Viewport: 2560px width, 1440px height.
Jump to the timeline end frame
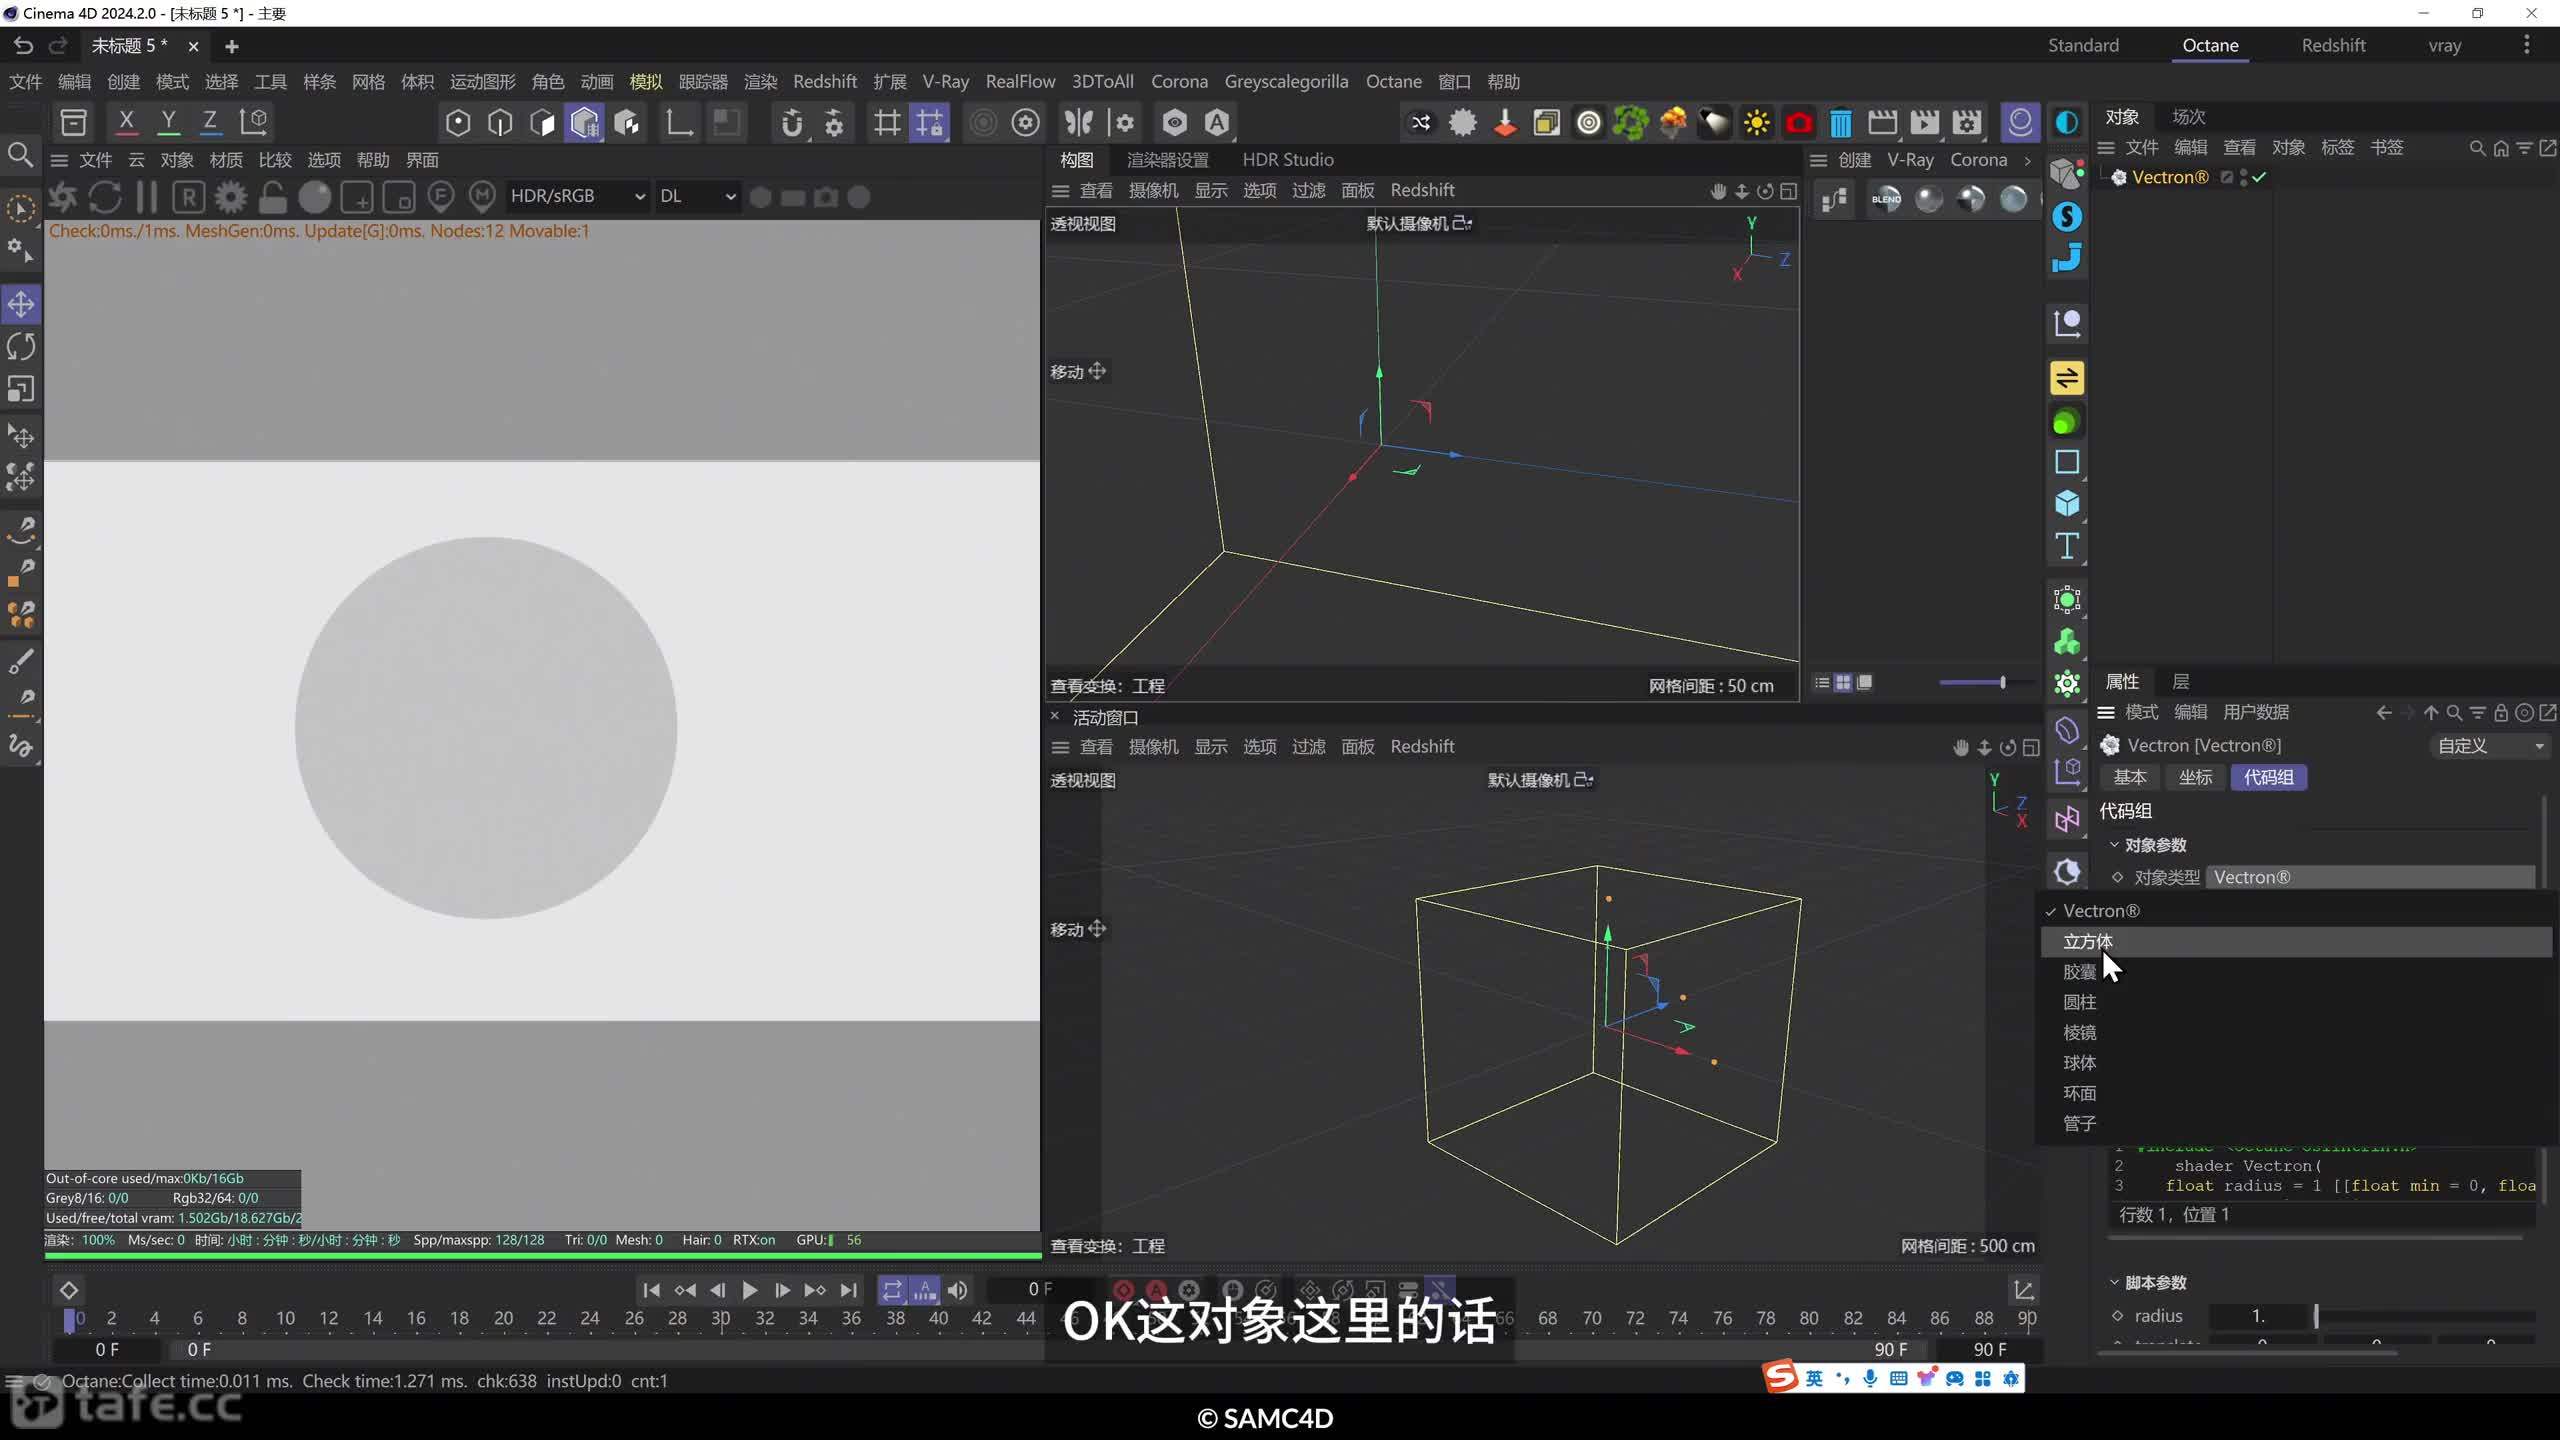pos(848,1290)
